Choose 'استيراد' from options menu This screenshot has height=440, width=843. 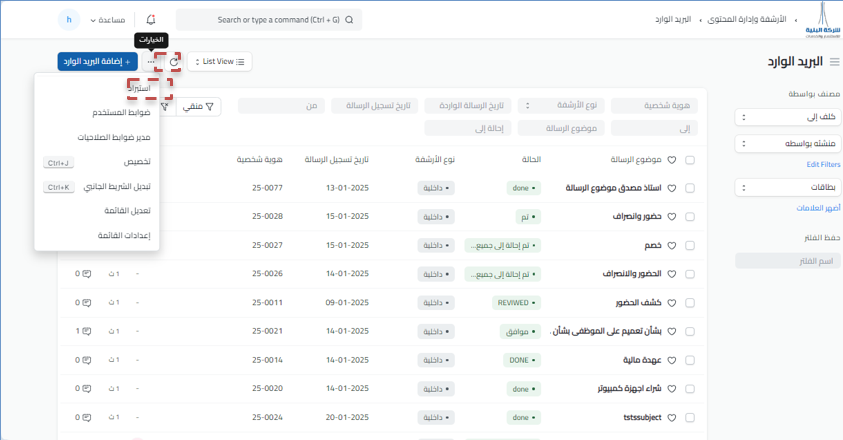tap(97, 88)
